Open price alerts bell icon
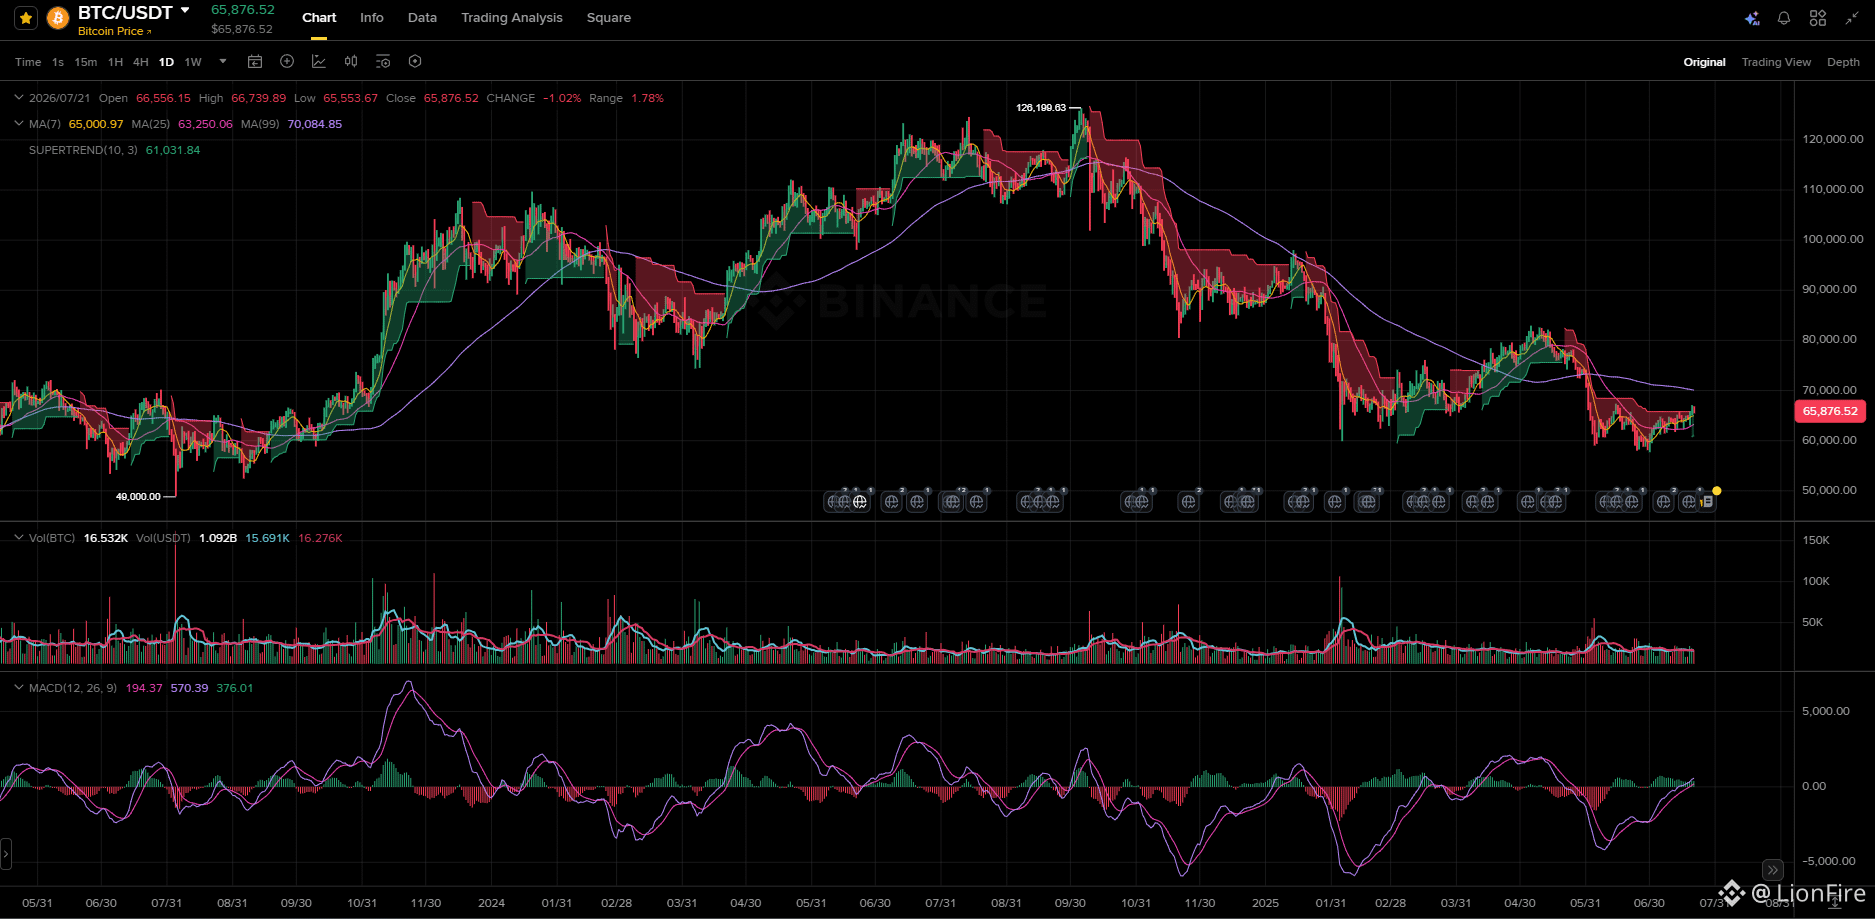This screenshot has width=1875, height=919. coord(1784,18)
